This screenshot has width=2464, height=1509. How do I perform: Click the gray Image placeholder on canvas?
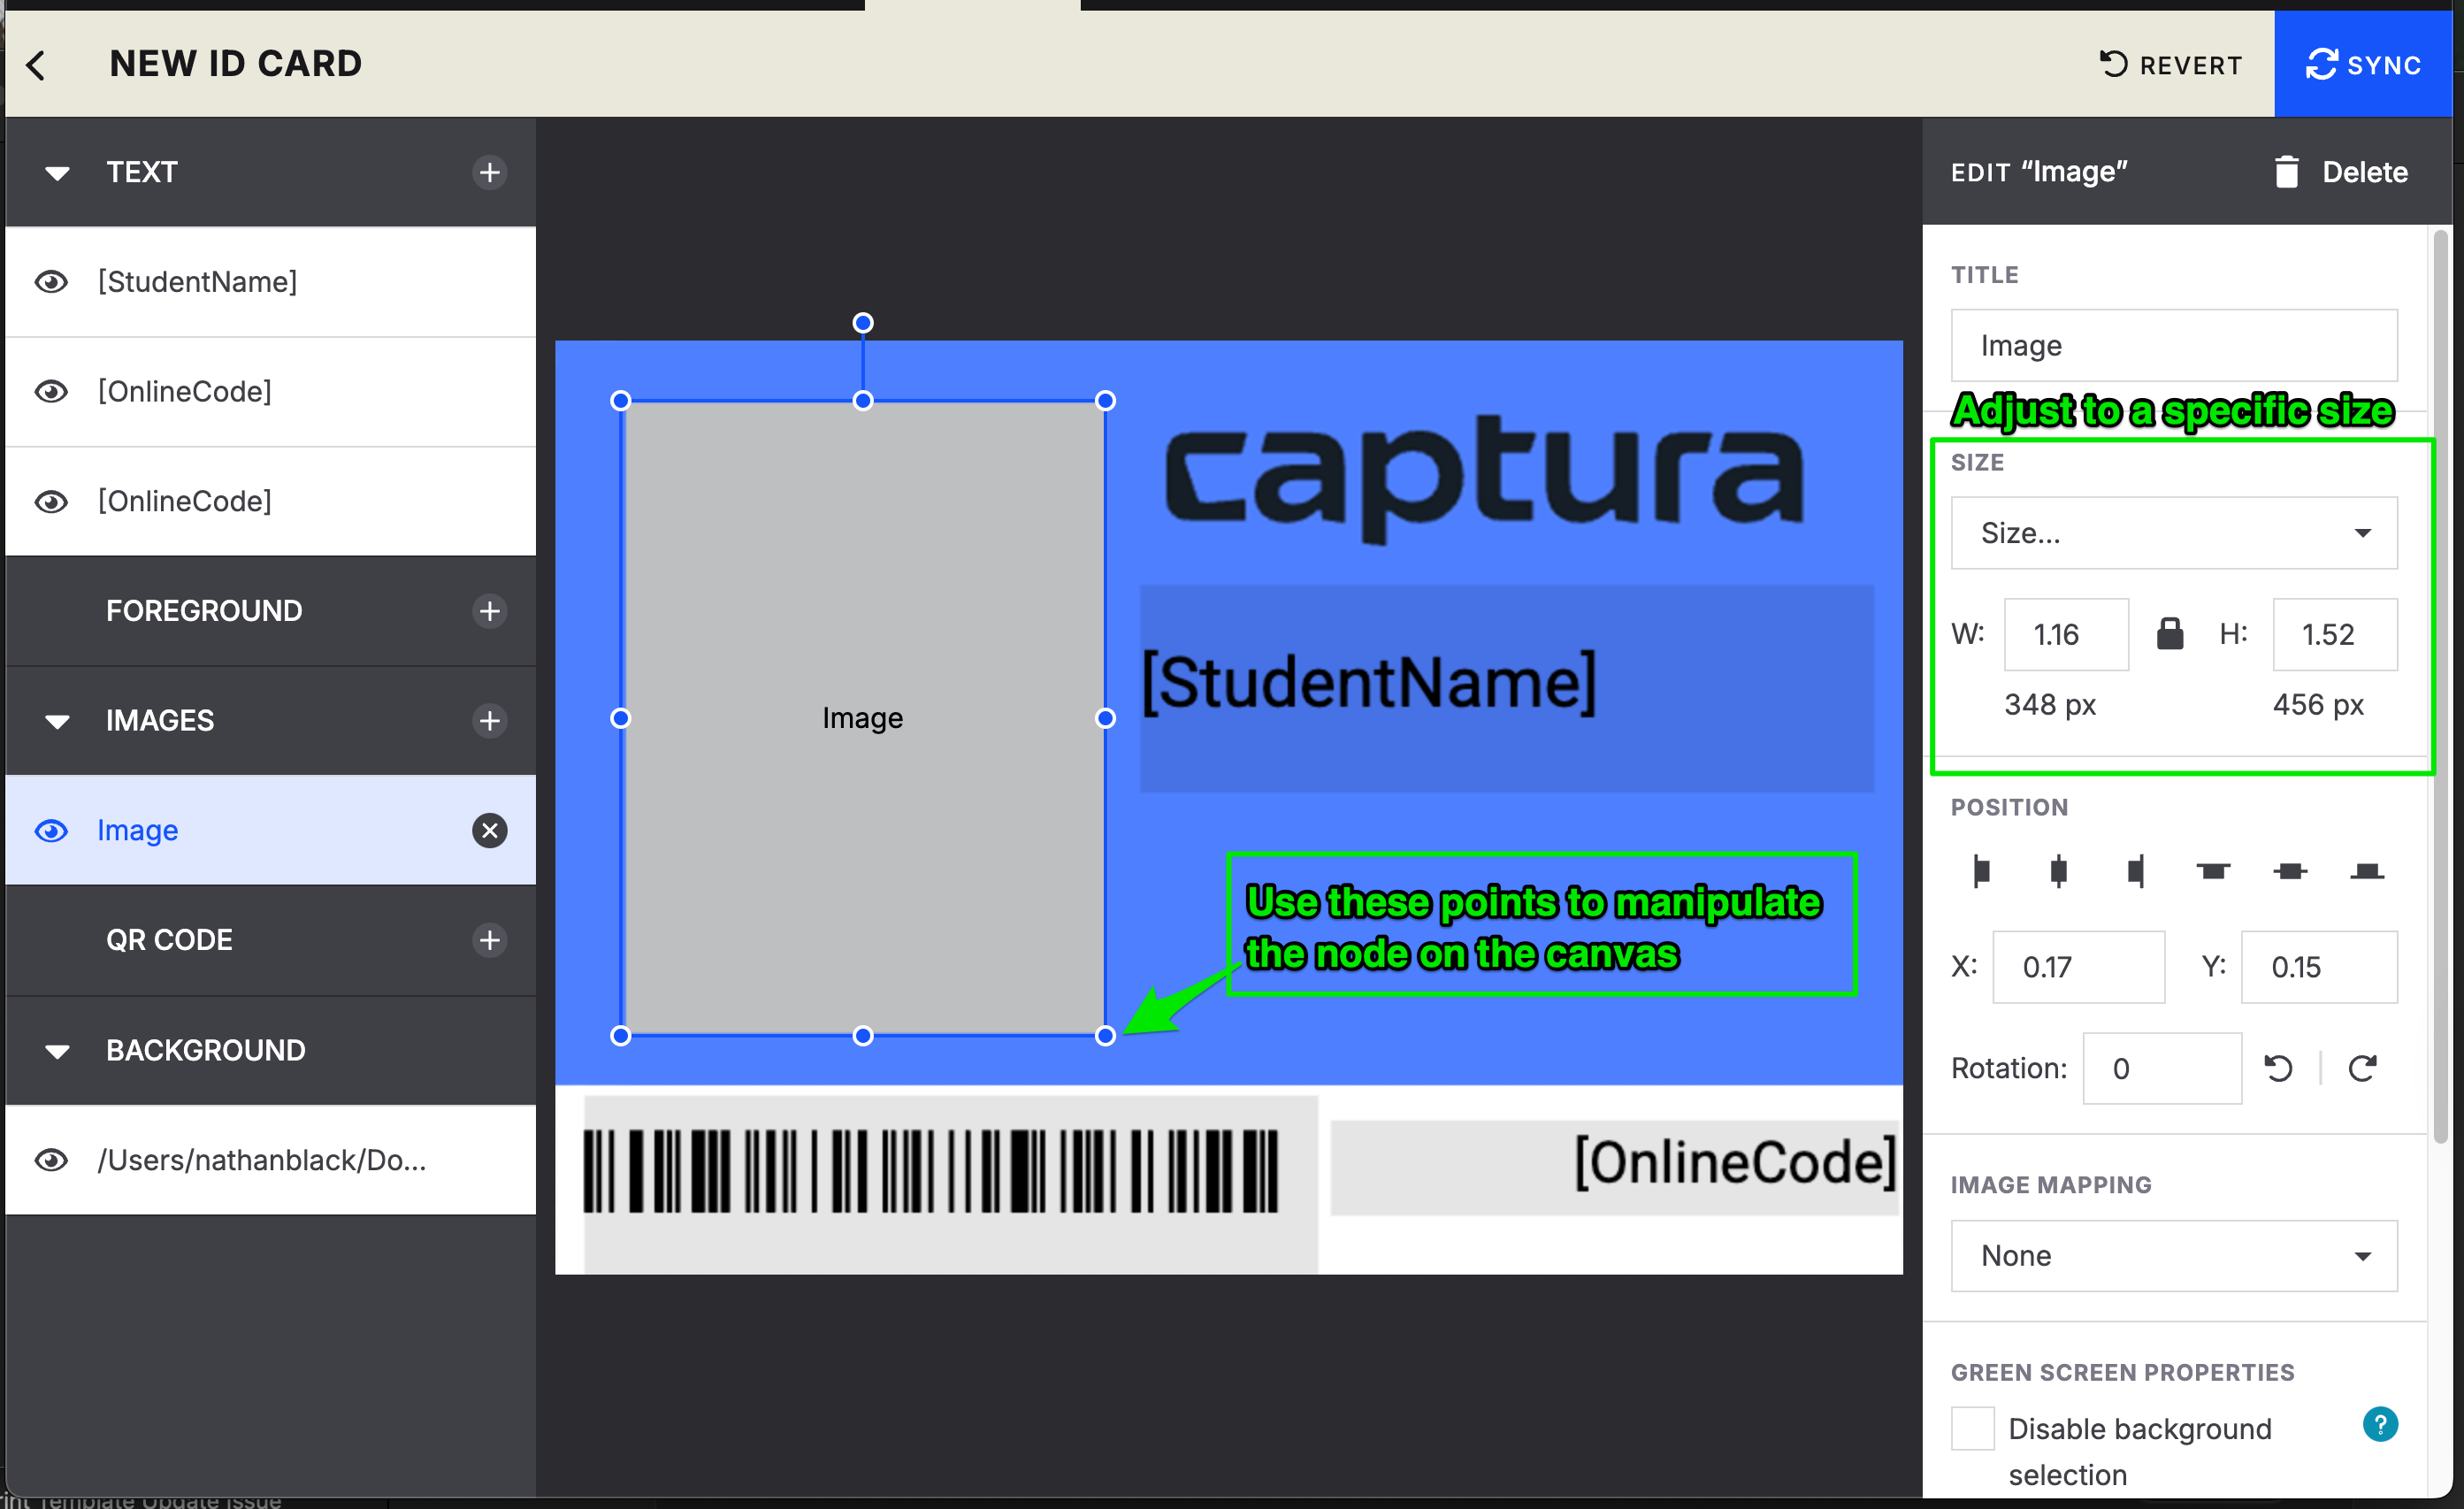[x=863, y=718]
